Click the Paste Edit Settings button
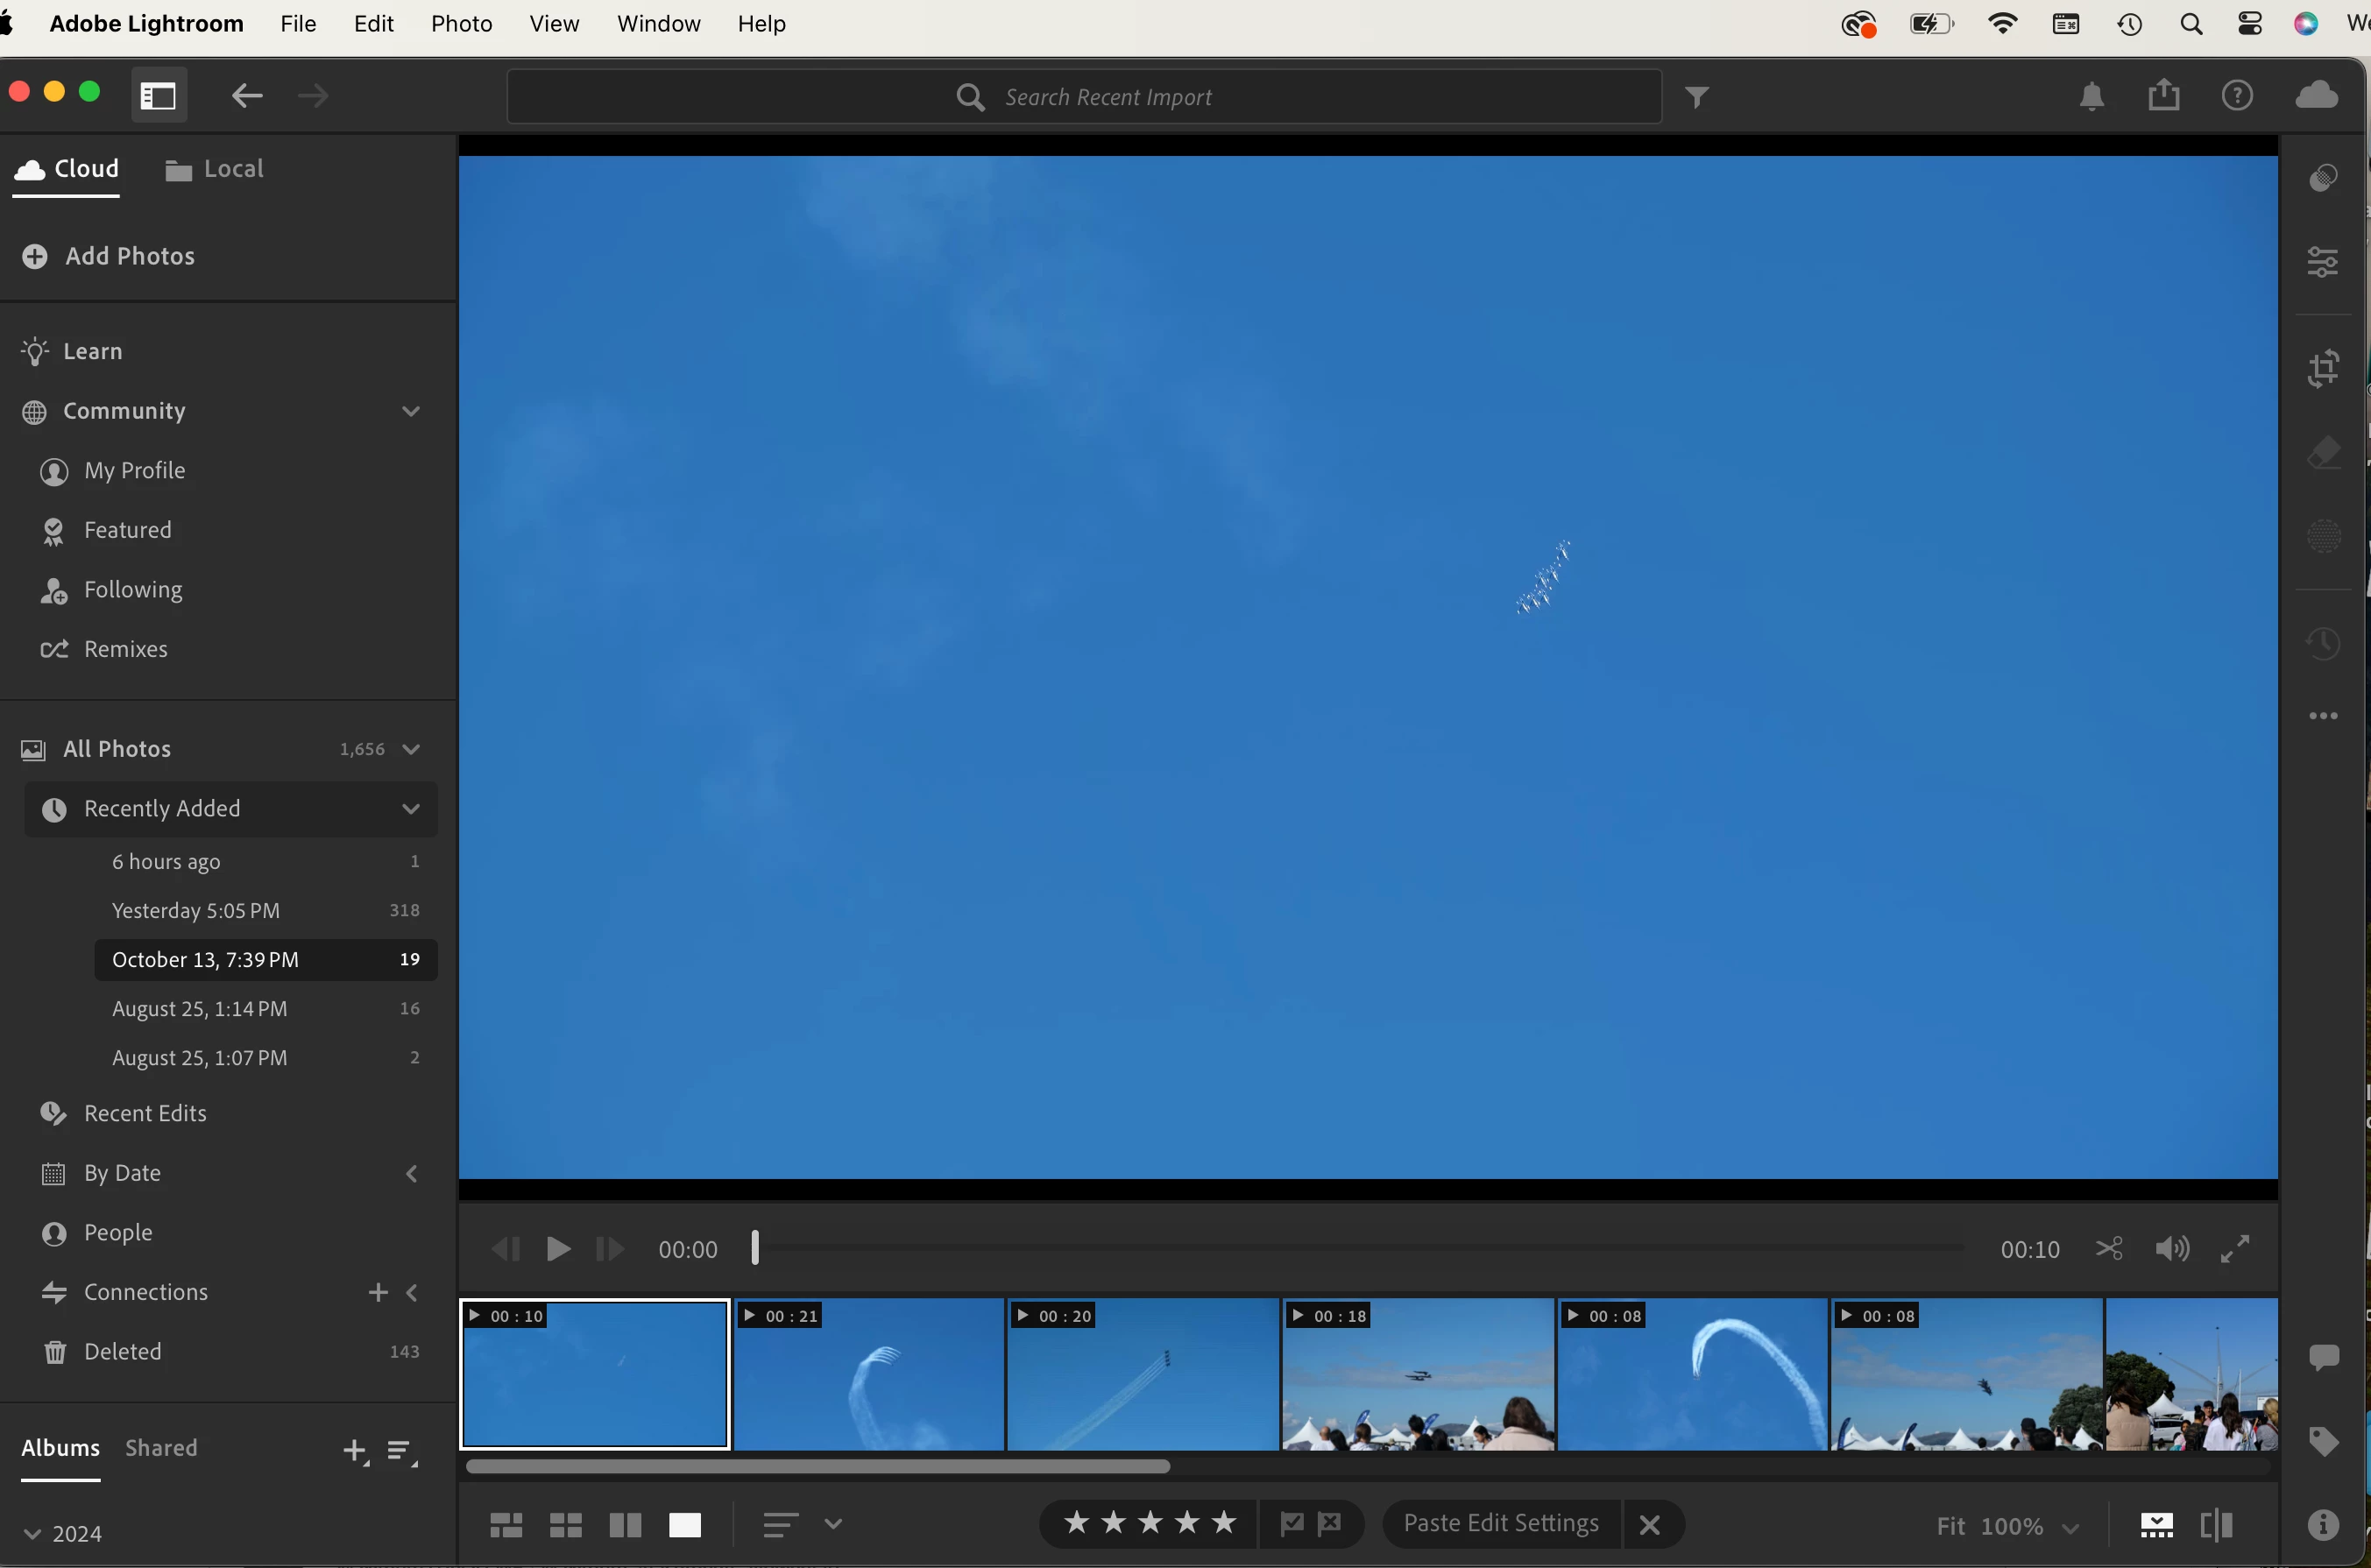 point(1500,1523)
